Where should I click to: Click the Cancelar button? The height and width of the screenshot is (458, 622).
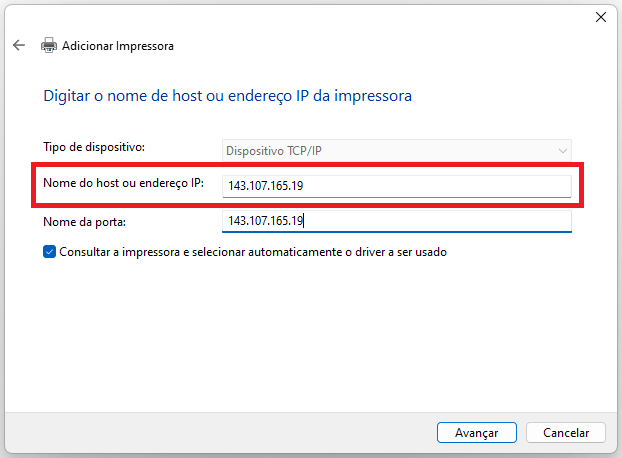coord(566,433)
